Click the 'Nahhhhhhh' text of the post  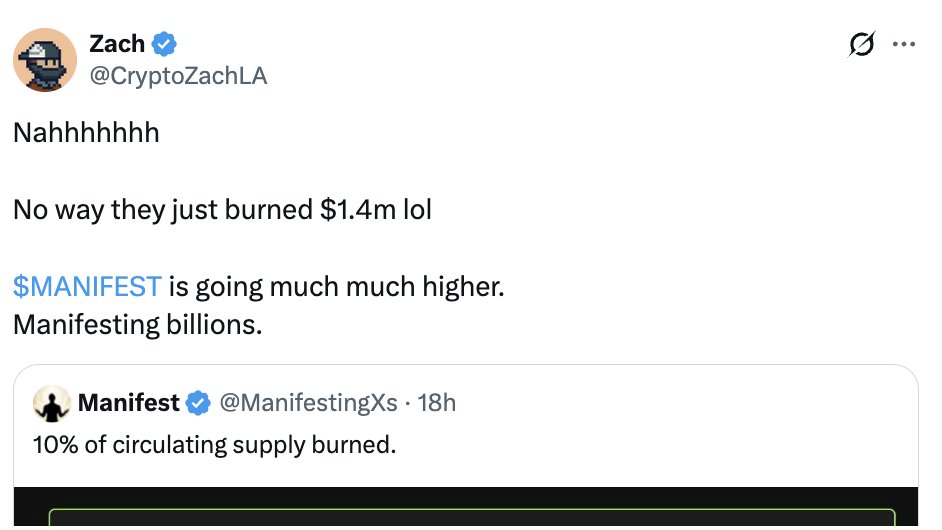87,133
